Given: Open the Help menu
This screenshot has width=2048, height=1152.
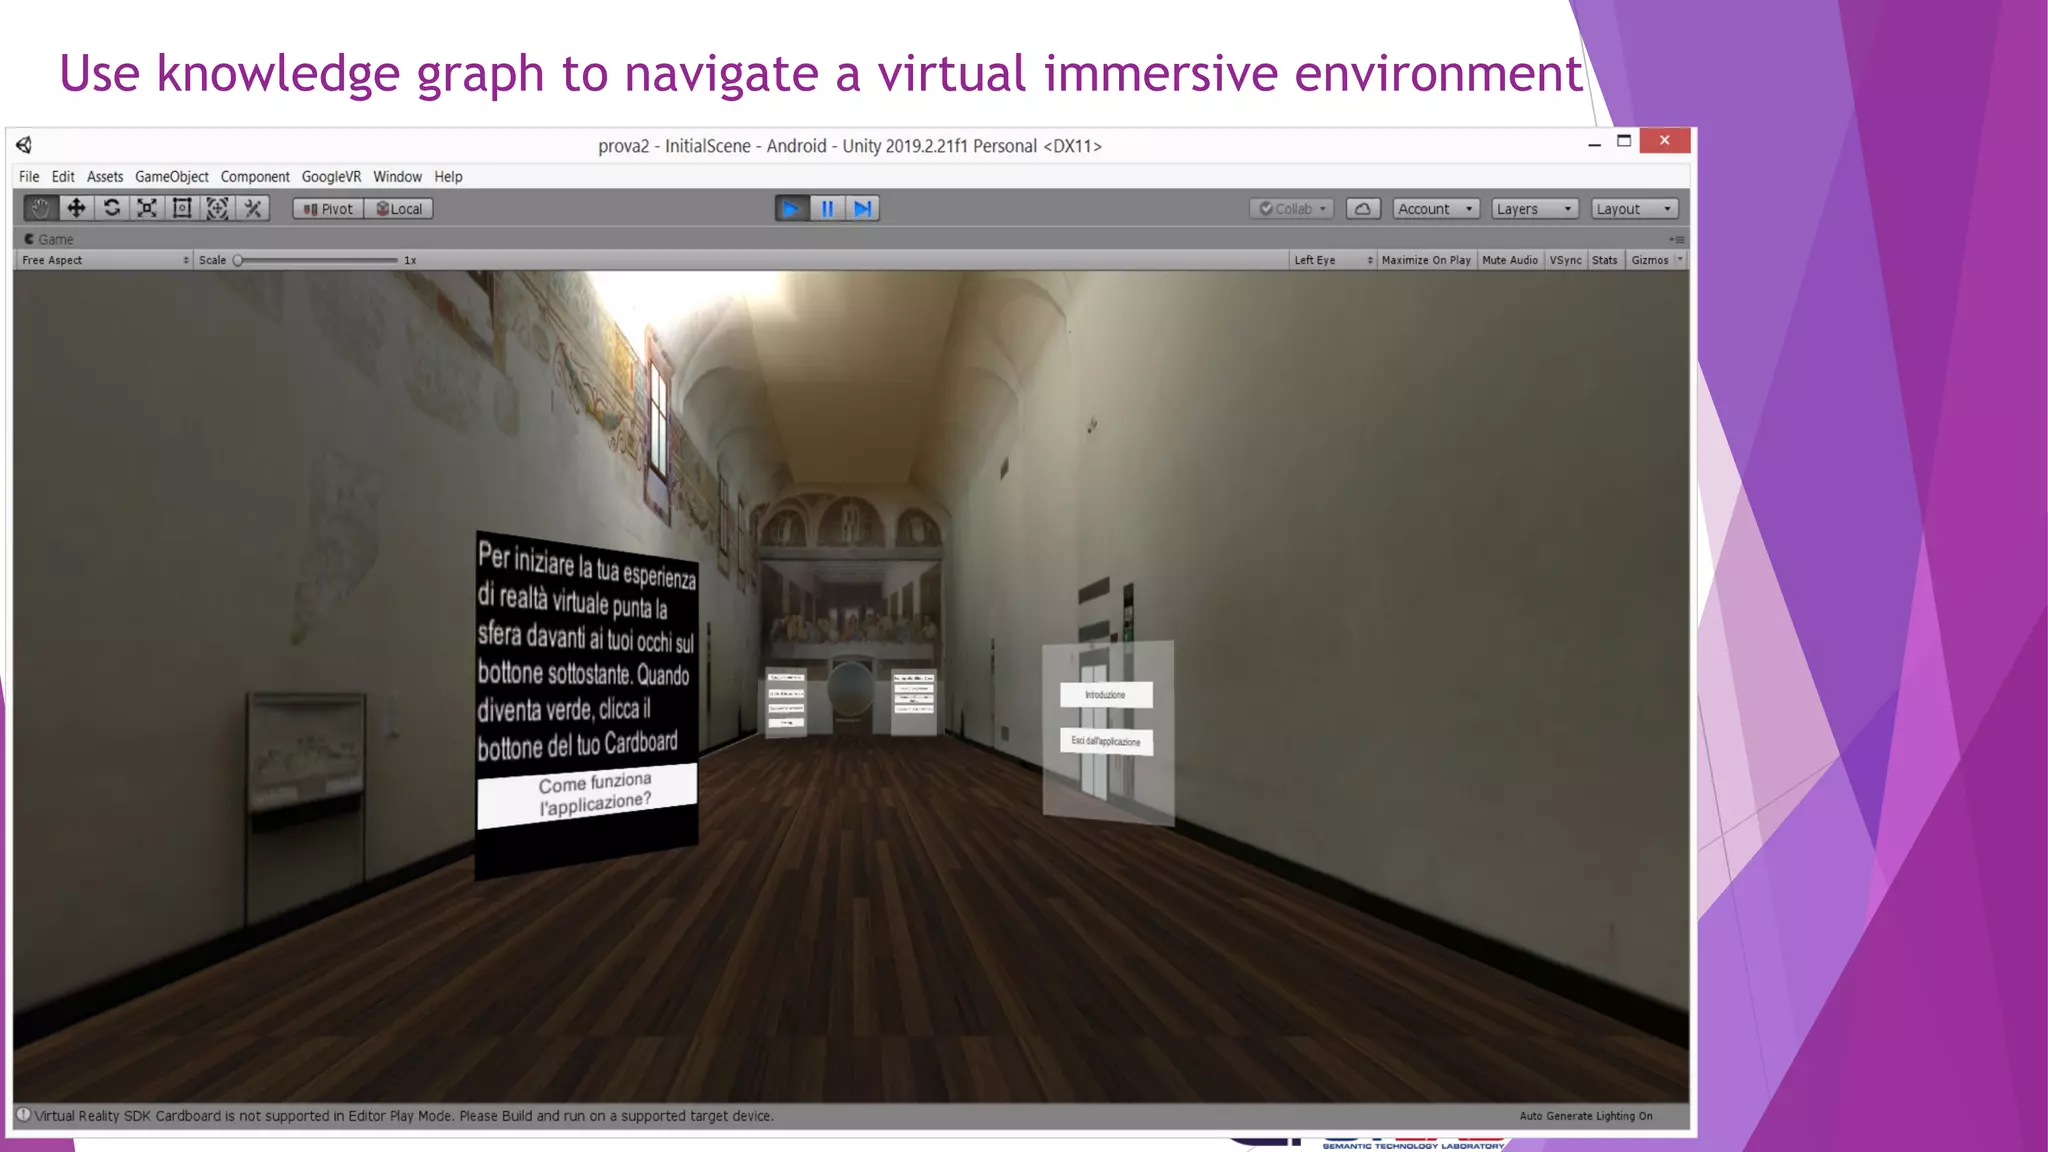Looking at the screenshot, I should (448, 177).
